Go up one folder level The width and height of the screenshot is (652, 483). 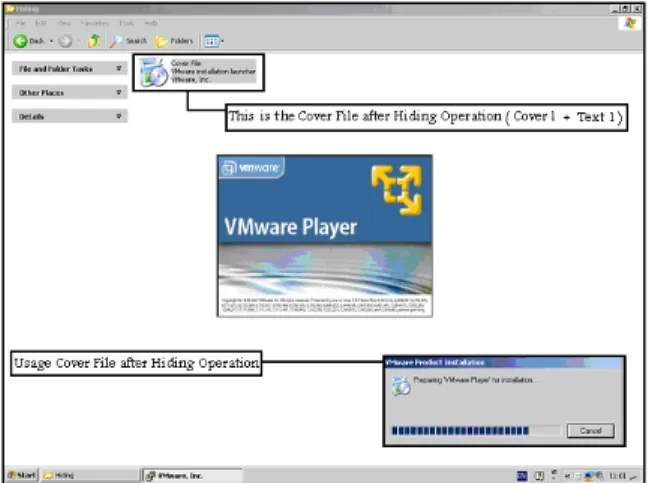(94, 41)
